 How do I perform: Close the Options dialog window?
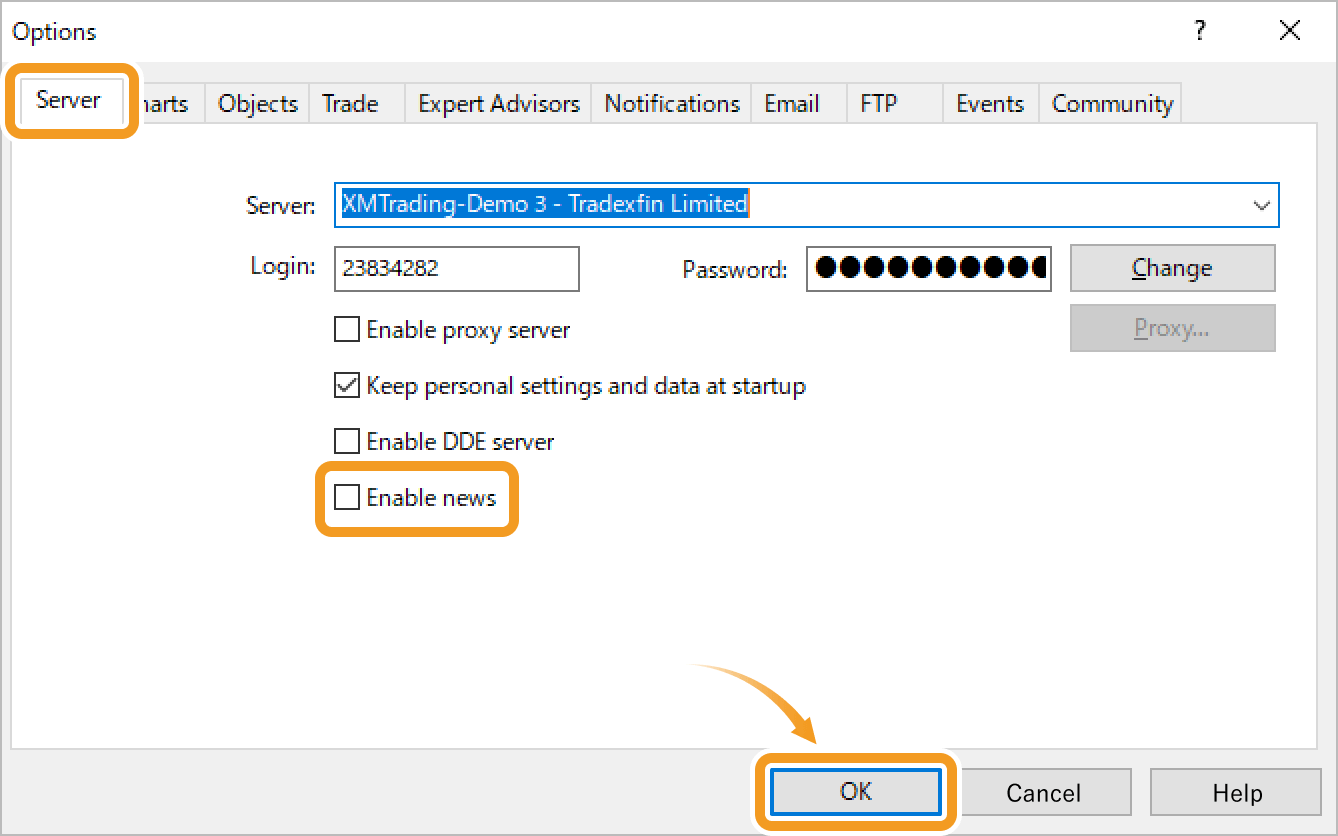(1290, 31)
